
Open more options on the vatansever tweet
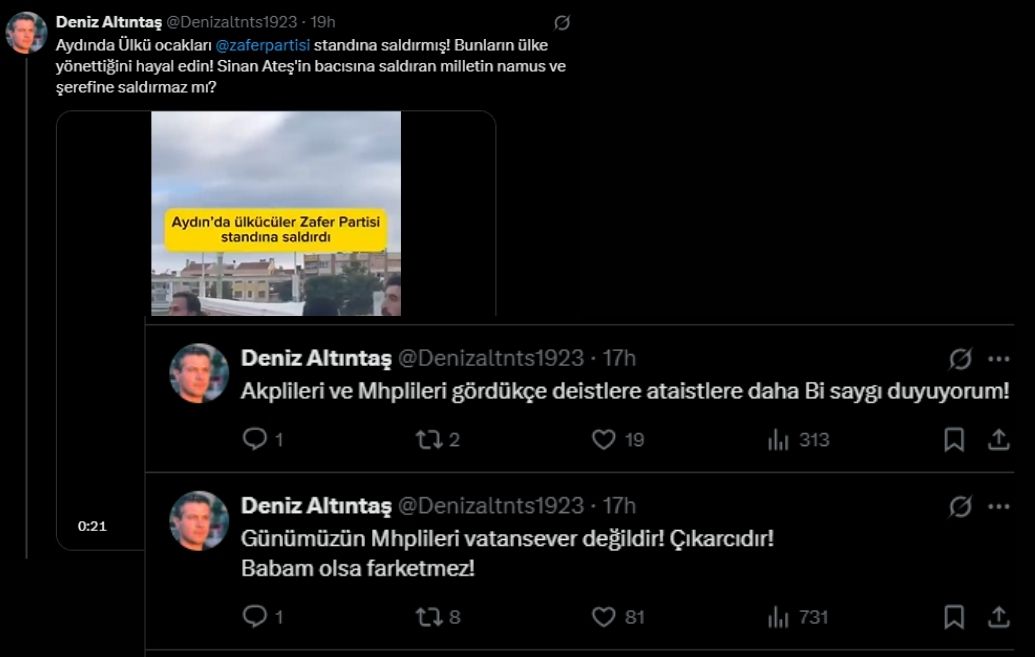click(998, 507)
